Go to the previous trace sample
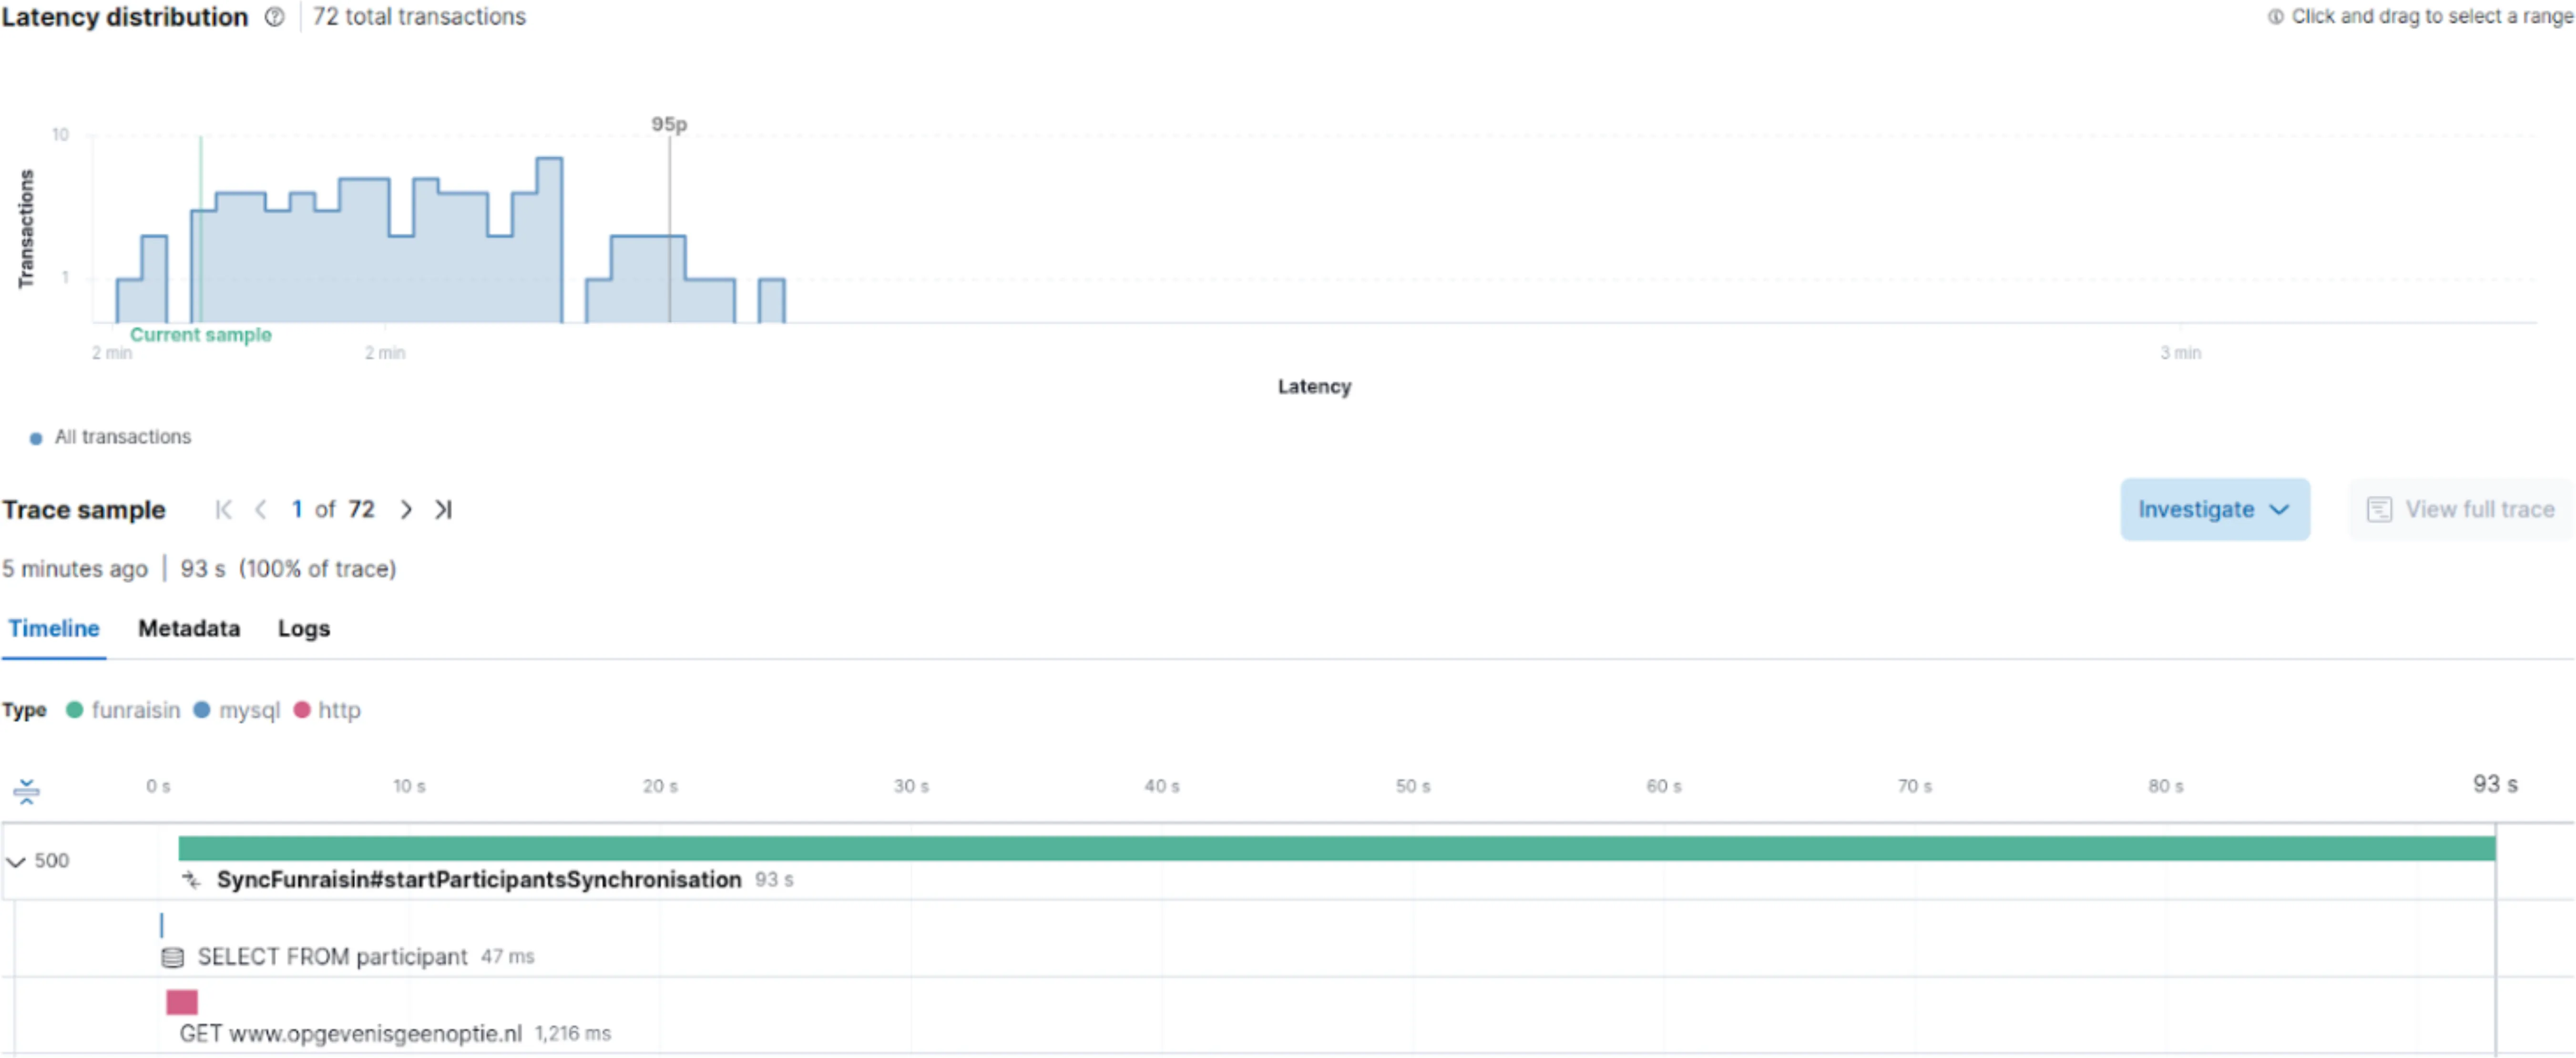Image resolution: width=2576 pixels, height=1058 pixels. 261,510
